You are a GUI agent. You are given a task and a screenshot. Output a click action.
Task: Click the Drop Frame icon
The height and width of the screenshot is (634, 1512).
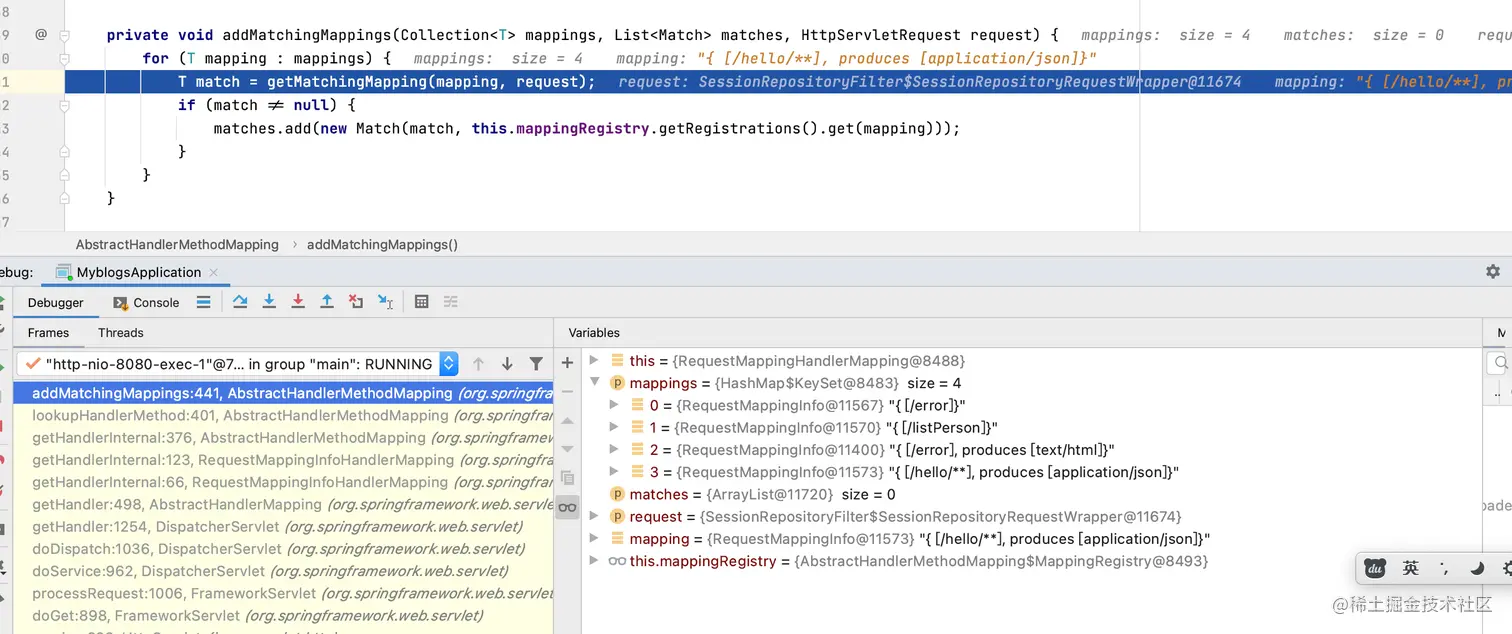point(356,302)
